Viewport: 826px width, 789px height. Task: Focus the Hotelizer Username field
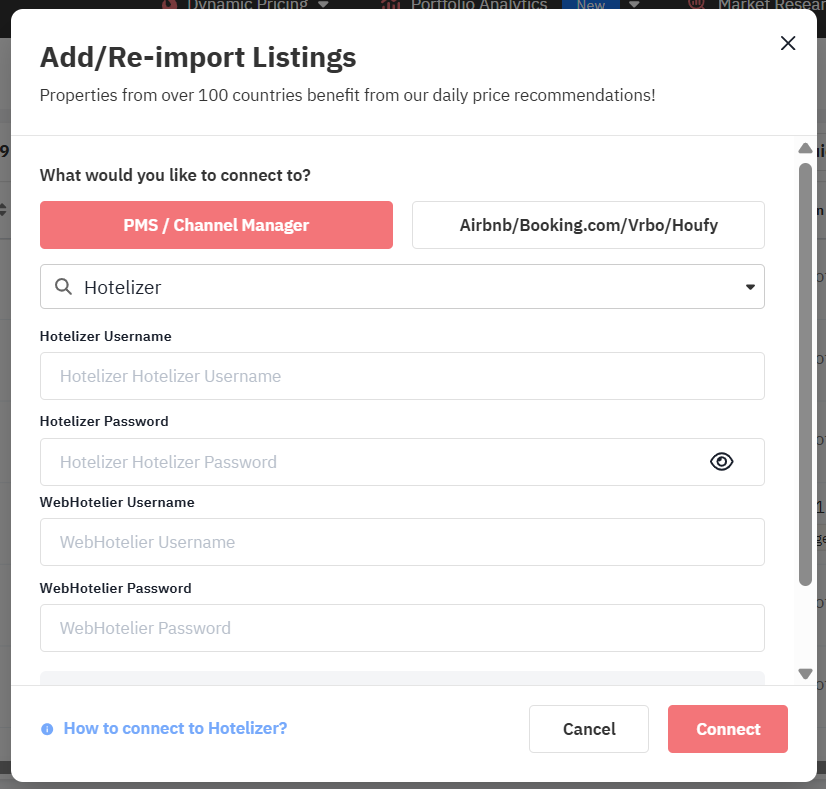[x=402, y=376]
